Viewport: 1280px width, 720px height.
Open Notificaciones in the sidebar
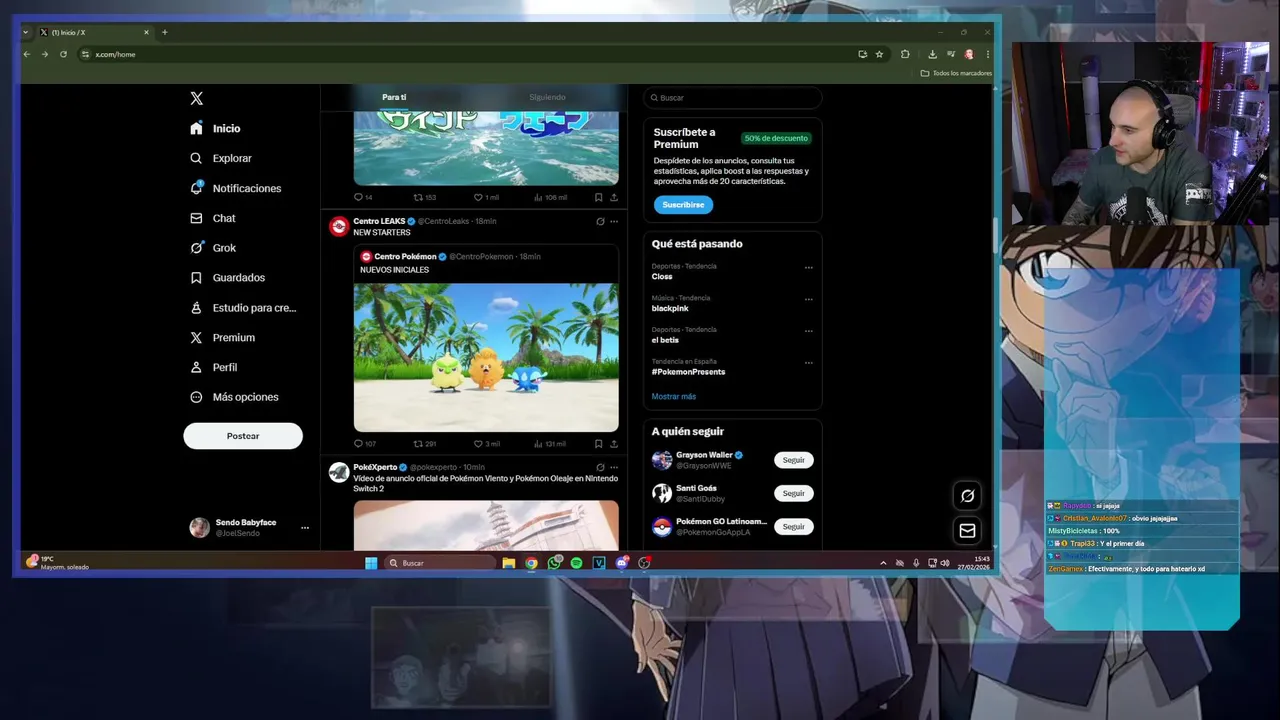pos(236,188)
